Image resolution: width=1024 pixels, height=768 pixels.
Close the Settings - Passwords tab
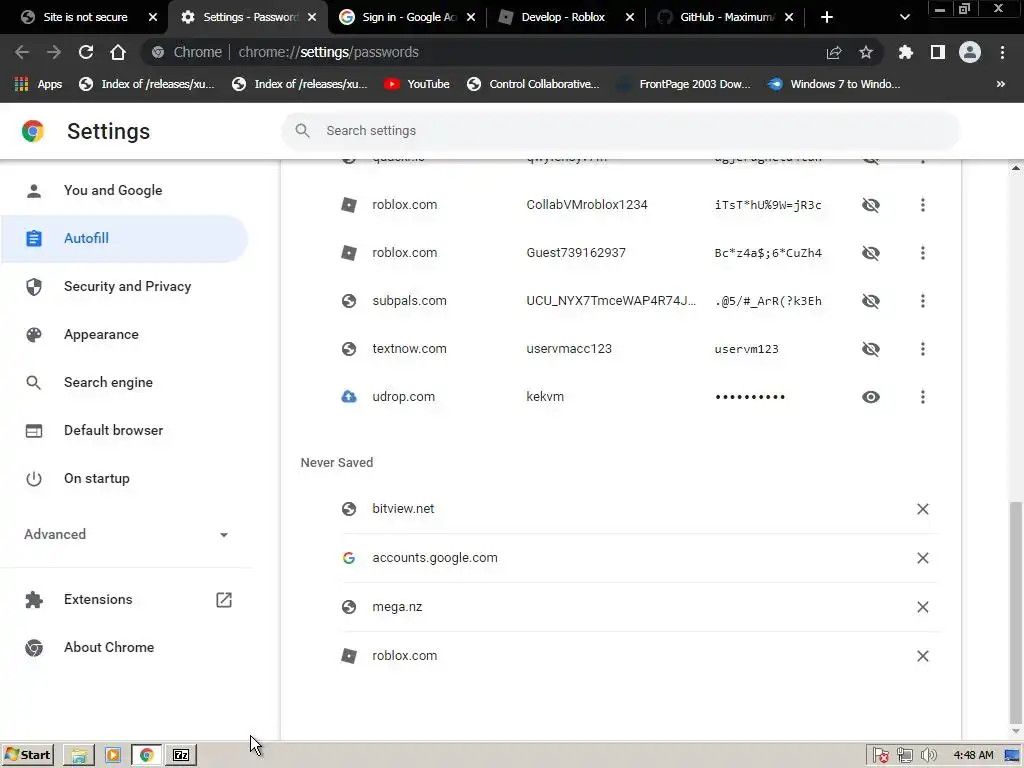pos(312,17)
